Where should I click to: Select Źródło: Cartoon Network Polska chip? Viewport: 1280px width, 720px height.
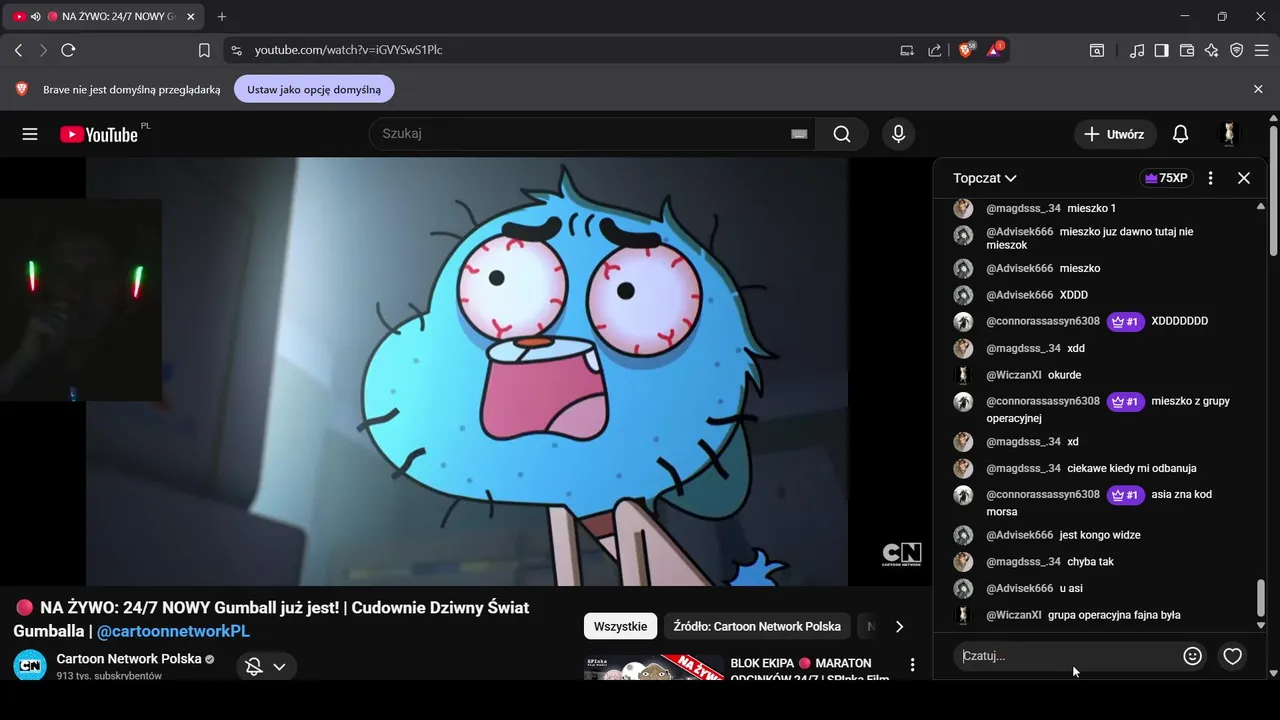757,626
